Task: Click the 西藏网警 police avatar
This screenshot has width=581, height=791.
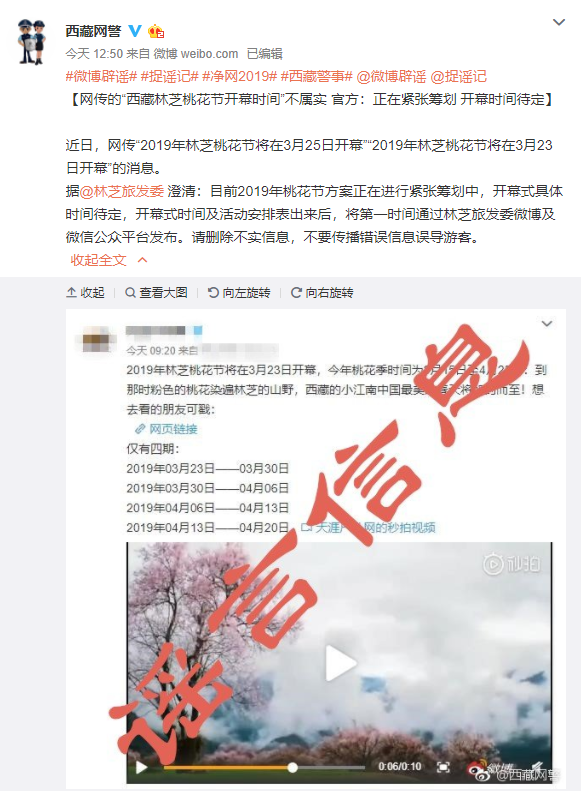Action: pyautogui.click(x=32, y=41)
